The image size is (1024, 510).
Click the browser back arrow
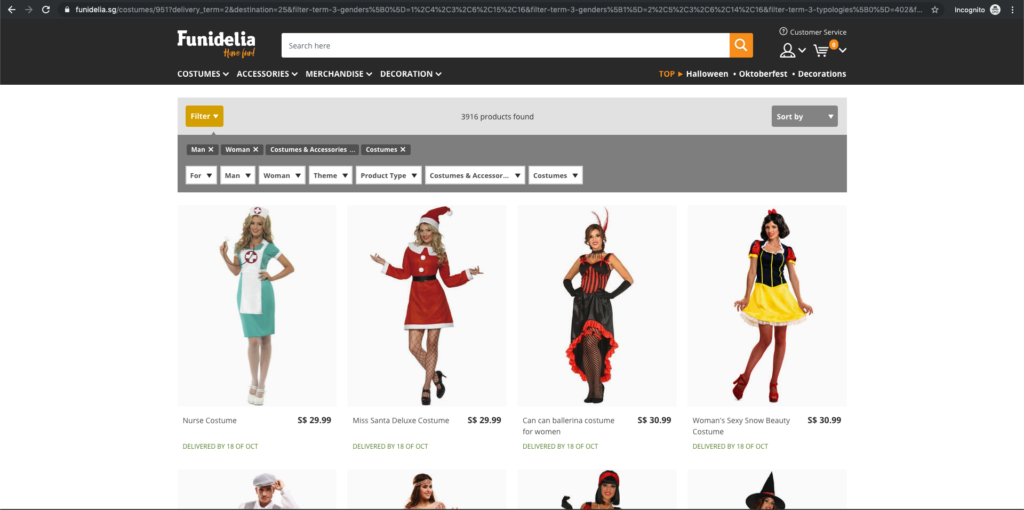[11, 10]
